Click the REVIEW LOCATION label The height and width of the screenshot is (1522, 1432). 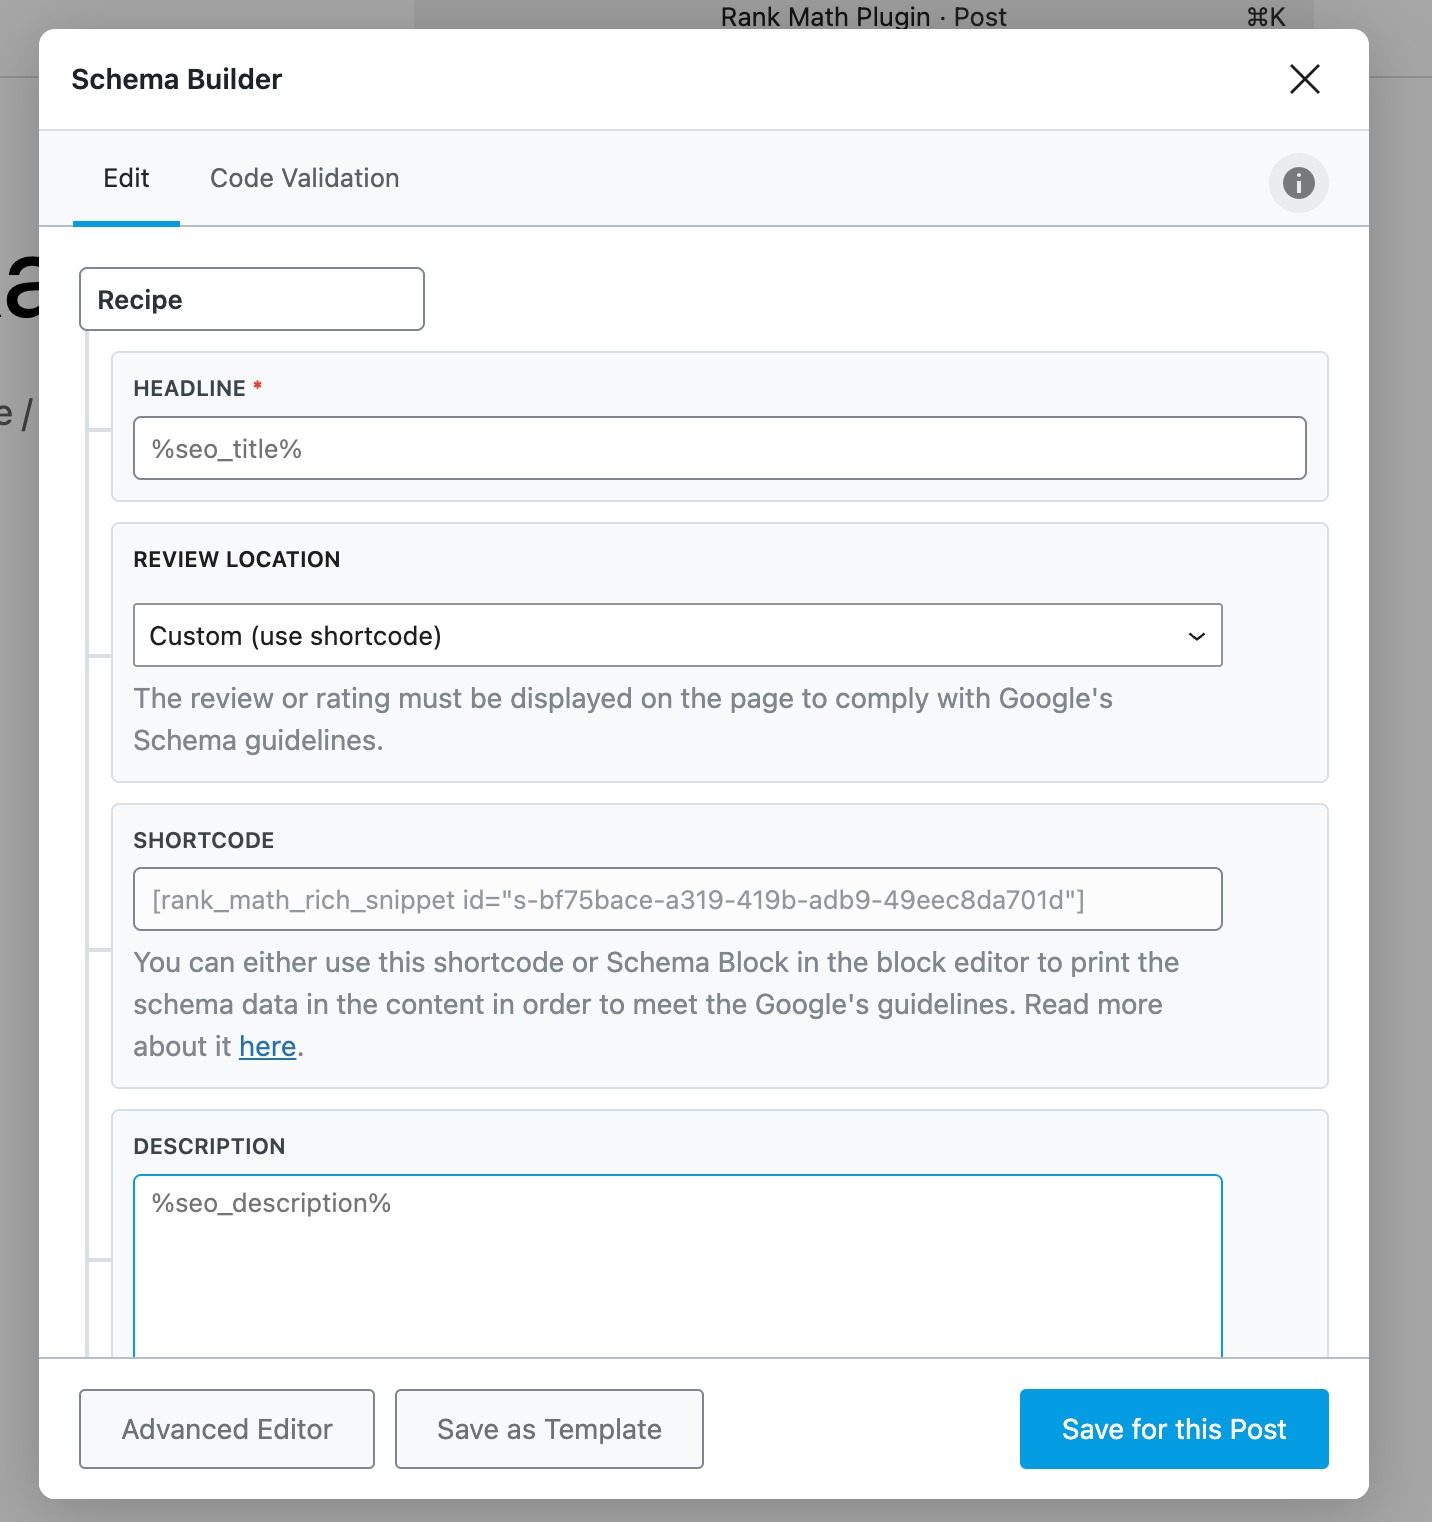pyautogui.click(x=237, y=559)
